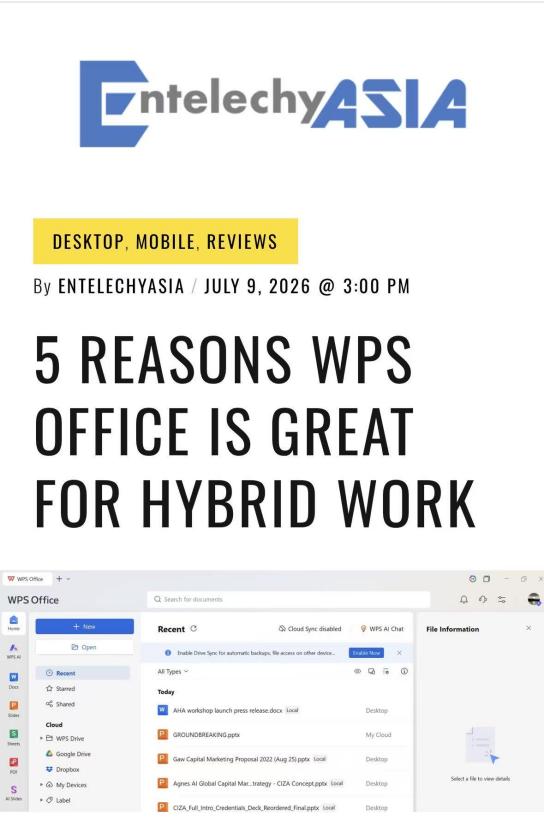The width and height of the screenshot is (544, 833).
Task: Refresh the Recent list icon
Action: (x=194, y=628)
